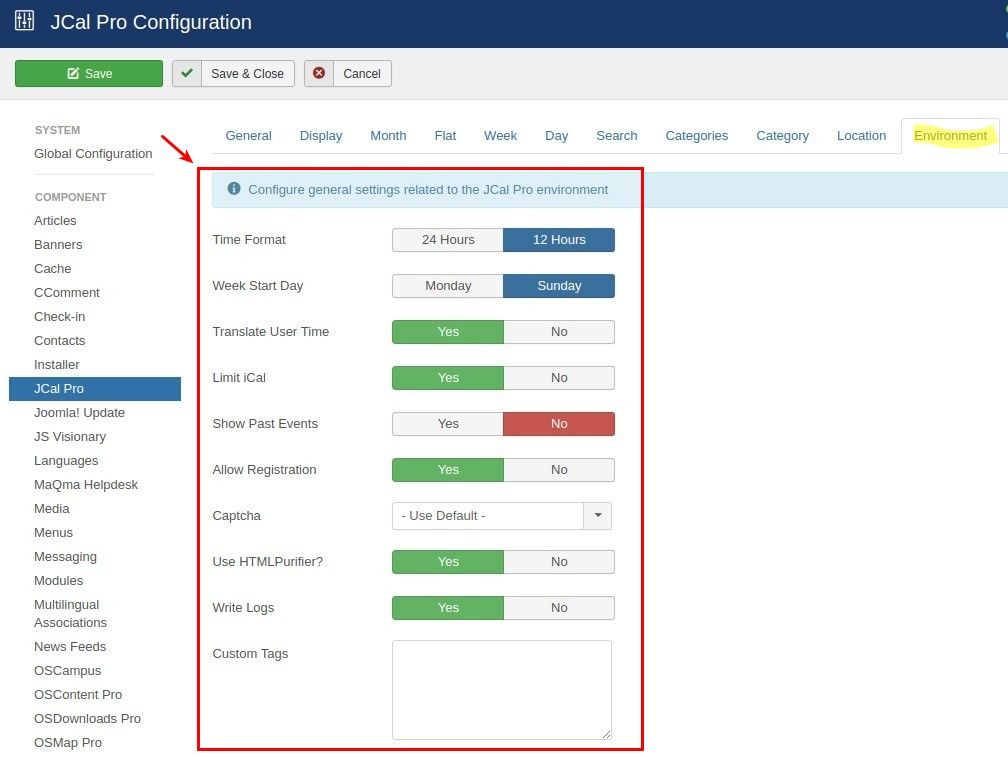This screenshot has width=1008, height=757.
Task: Select the JCal Pro sidebar item
Action: pyautogui.click(x=95, y=389)
